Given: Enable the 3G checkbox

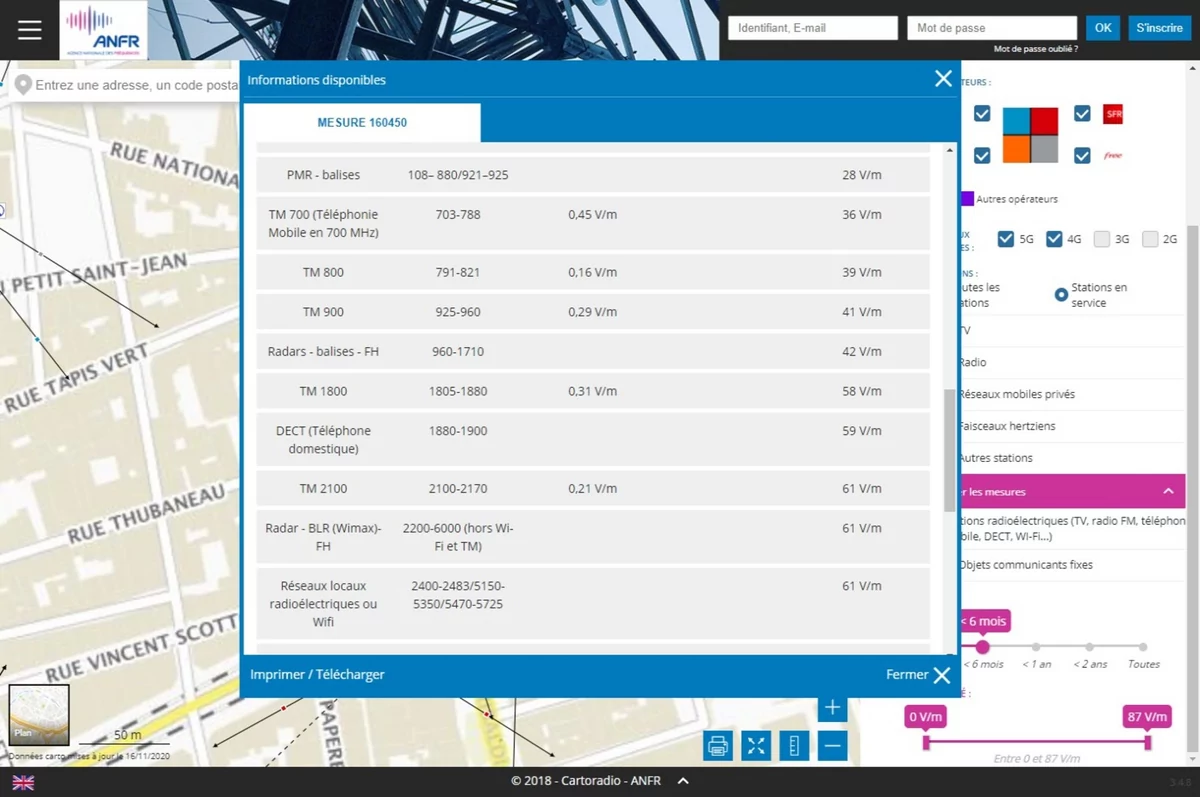Looking at the screenshot, I should 1102,239.
